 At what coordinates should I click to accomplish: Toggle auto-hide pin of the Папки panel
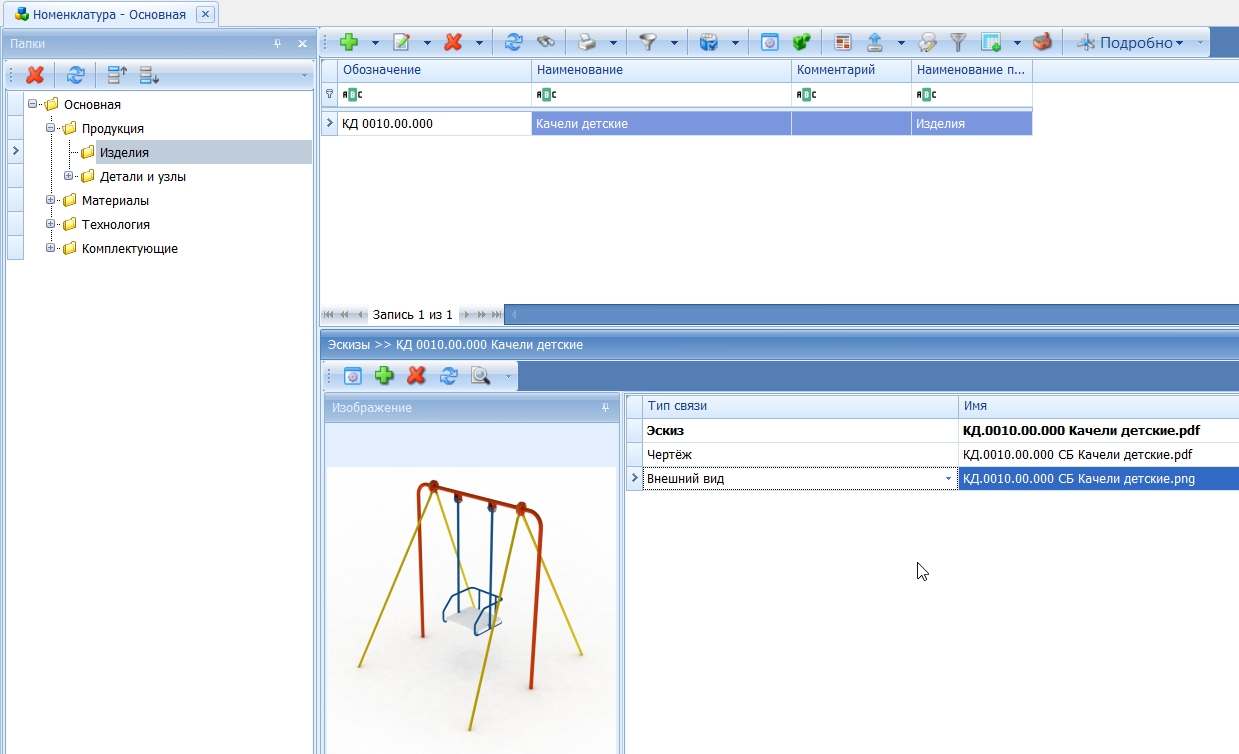click(x=277, y=44)
